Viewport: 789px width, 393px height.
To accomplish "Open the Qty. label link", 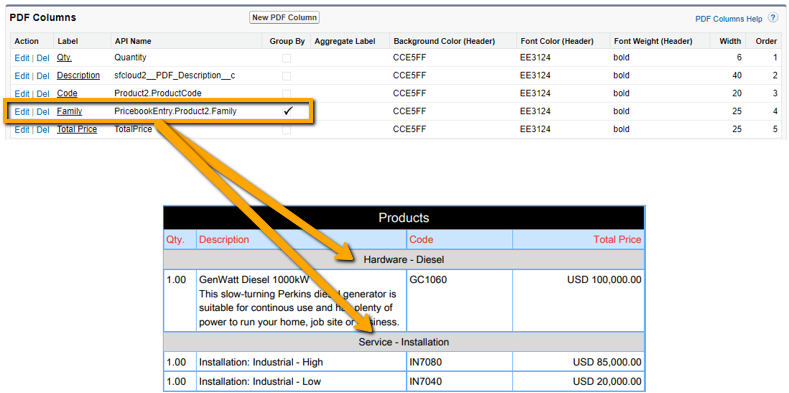I will 64,58.
